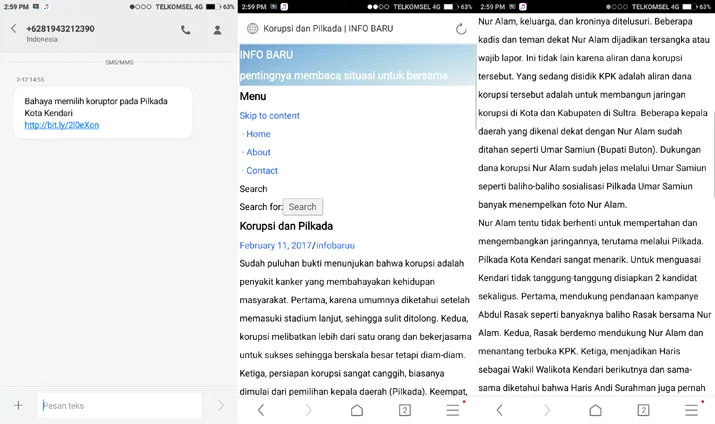Go back using the rightmost browser's back arrow
The height and width of the screenshot is (424, 715).
pyautogui.click(x=500, y=410)
